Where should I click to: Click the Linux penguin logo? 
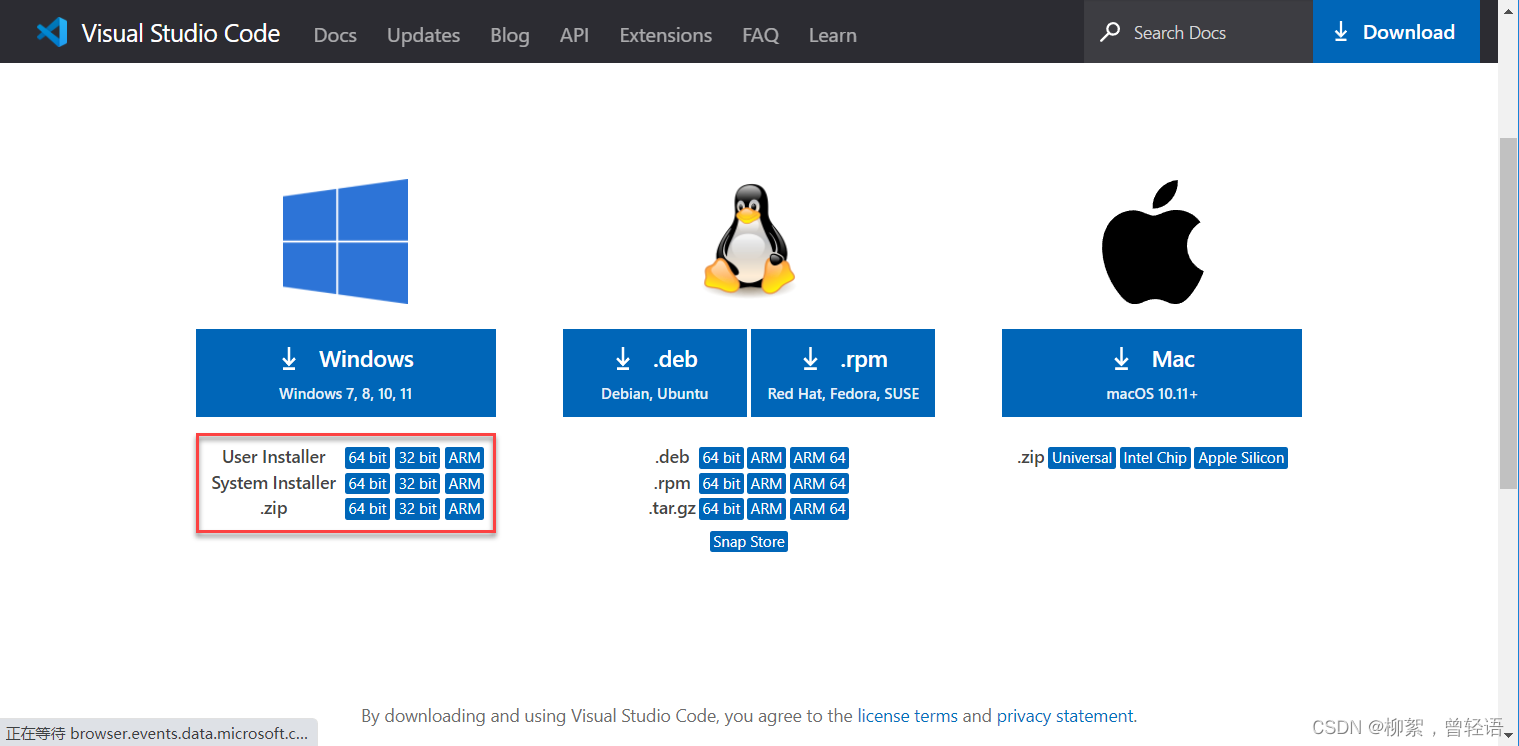tap(749, 239)
